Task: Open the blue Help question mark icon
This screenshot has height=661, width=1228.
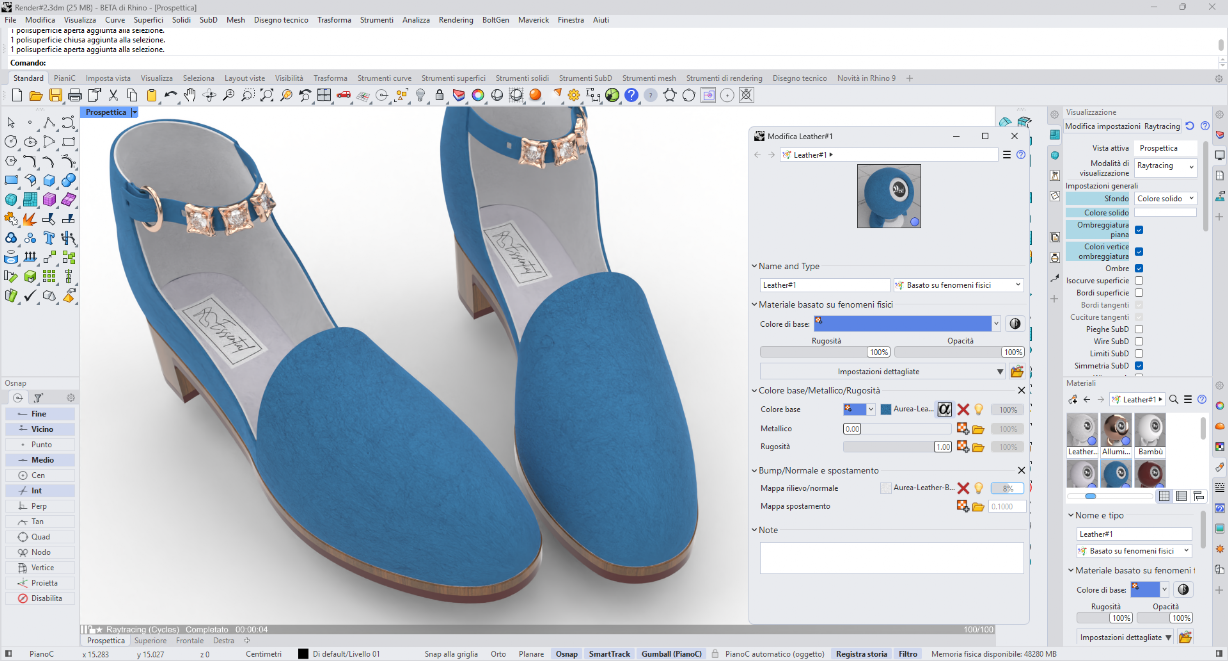Action: (631, 95)
